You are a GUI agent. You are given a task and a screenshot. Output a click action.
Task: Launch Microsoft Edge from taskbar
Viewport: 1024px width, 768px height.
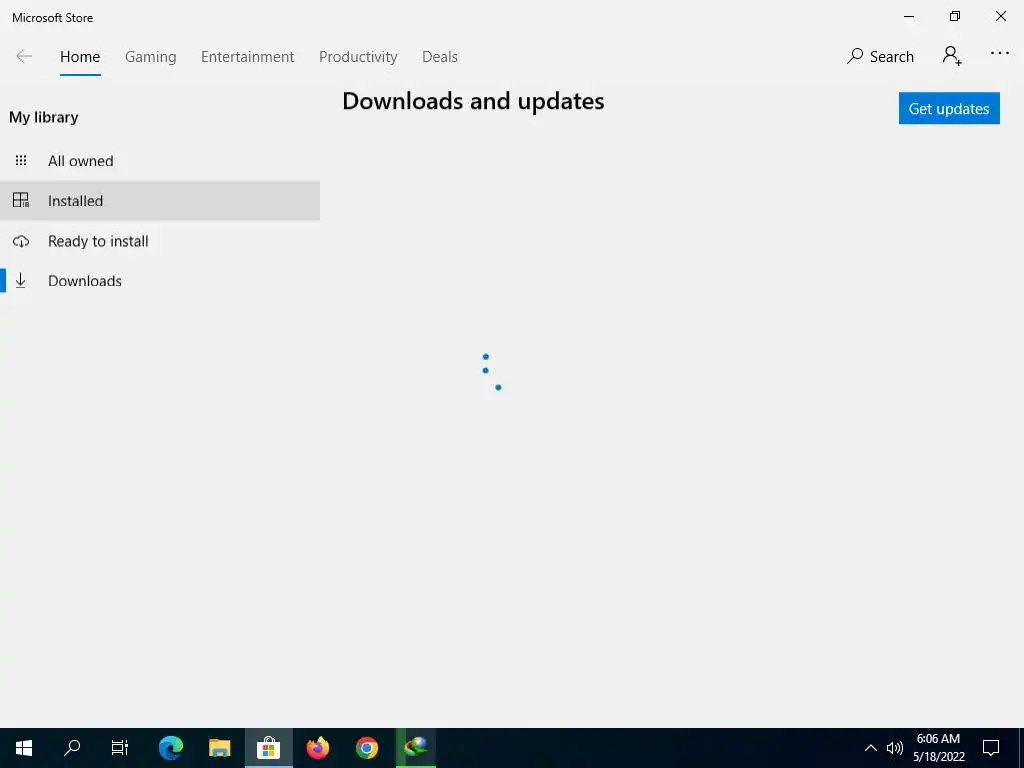(170, 748)
